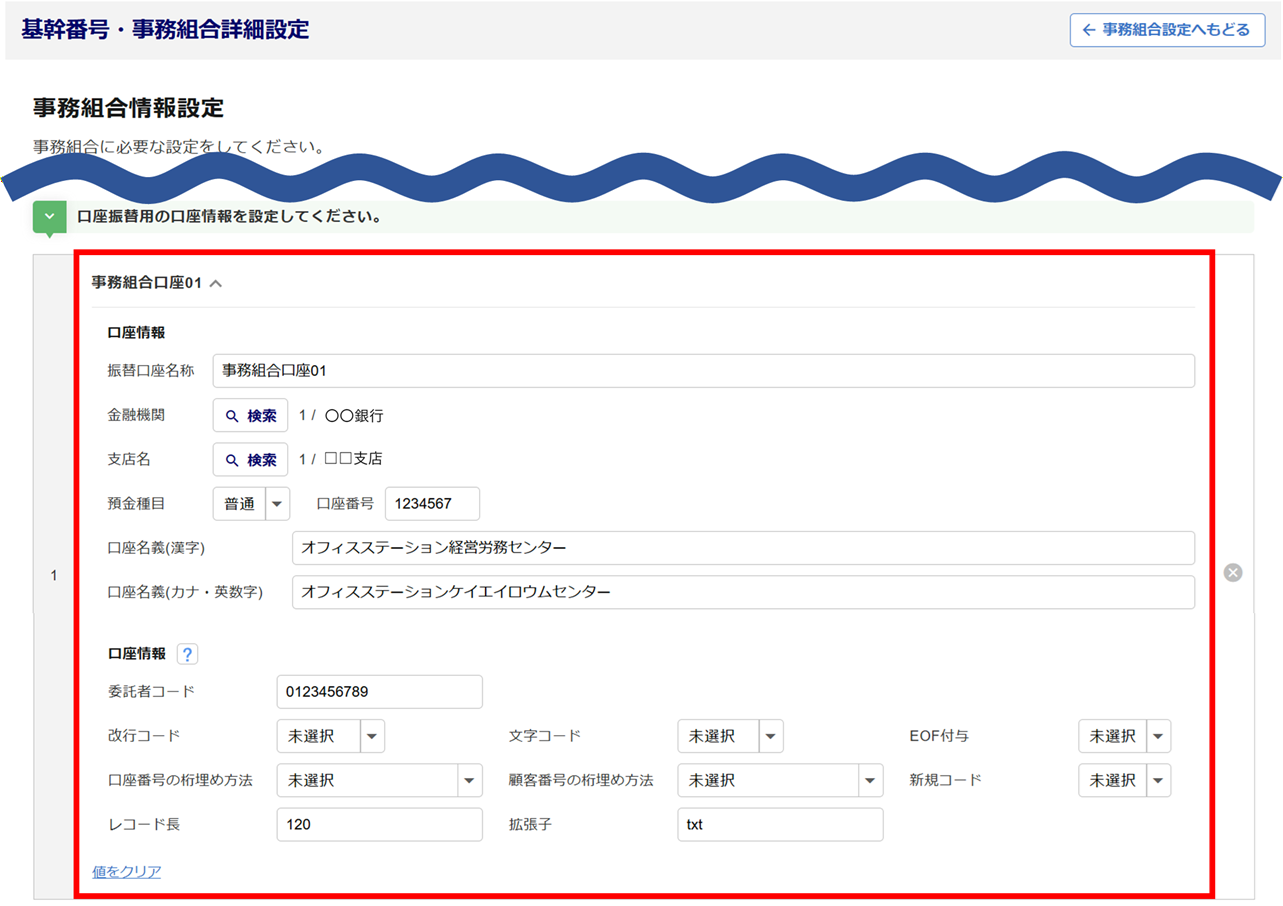Click the green chevron section icon
The height and width of the screenshot is (906, 1283).
tap(49, 217)
